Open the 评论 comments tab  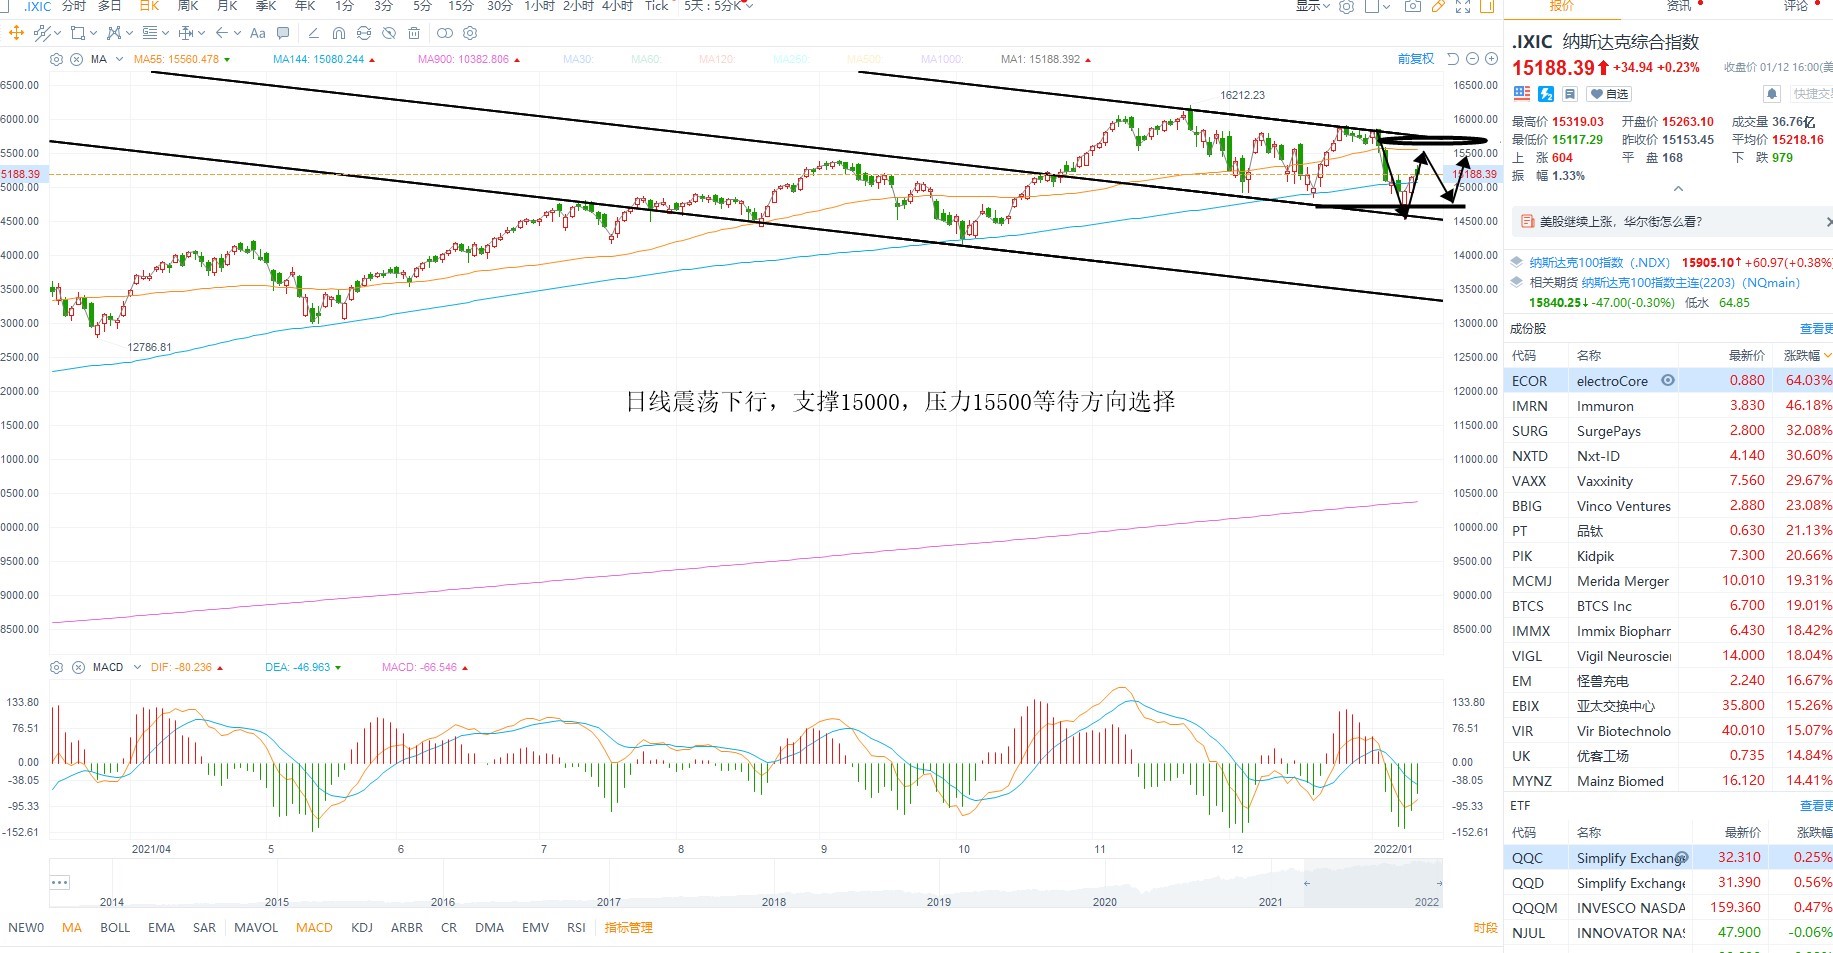click(1796, 6)
